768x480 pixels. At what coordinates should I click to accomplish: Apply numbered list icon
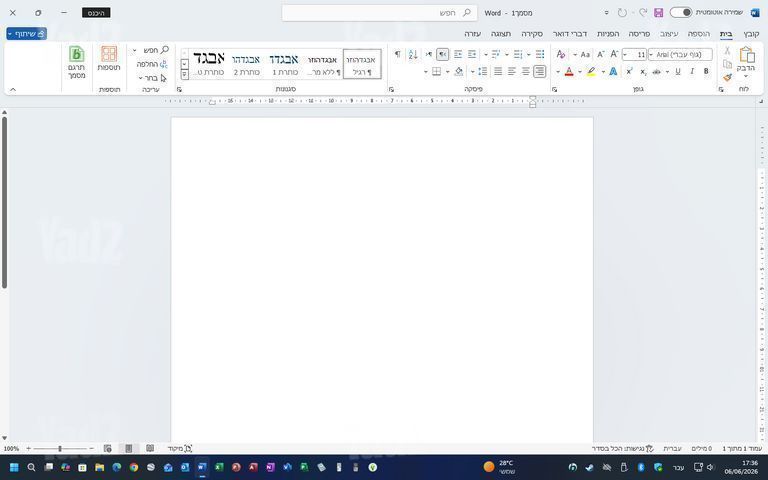point(518,54)
